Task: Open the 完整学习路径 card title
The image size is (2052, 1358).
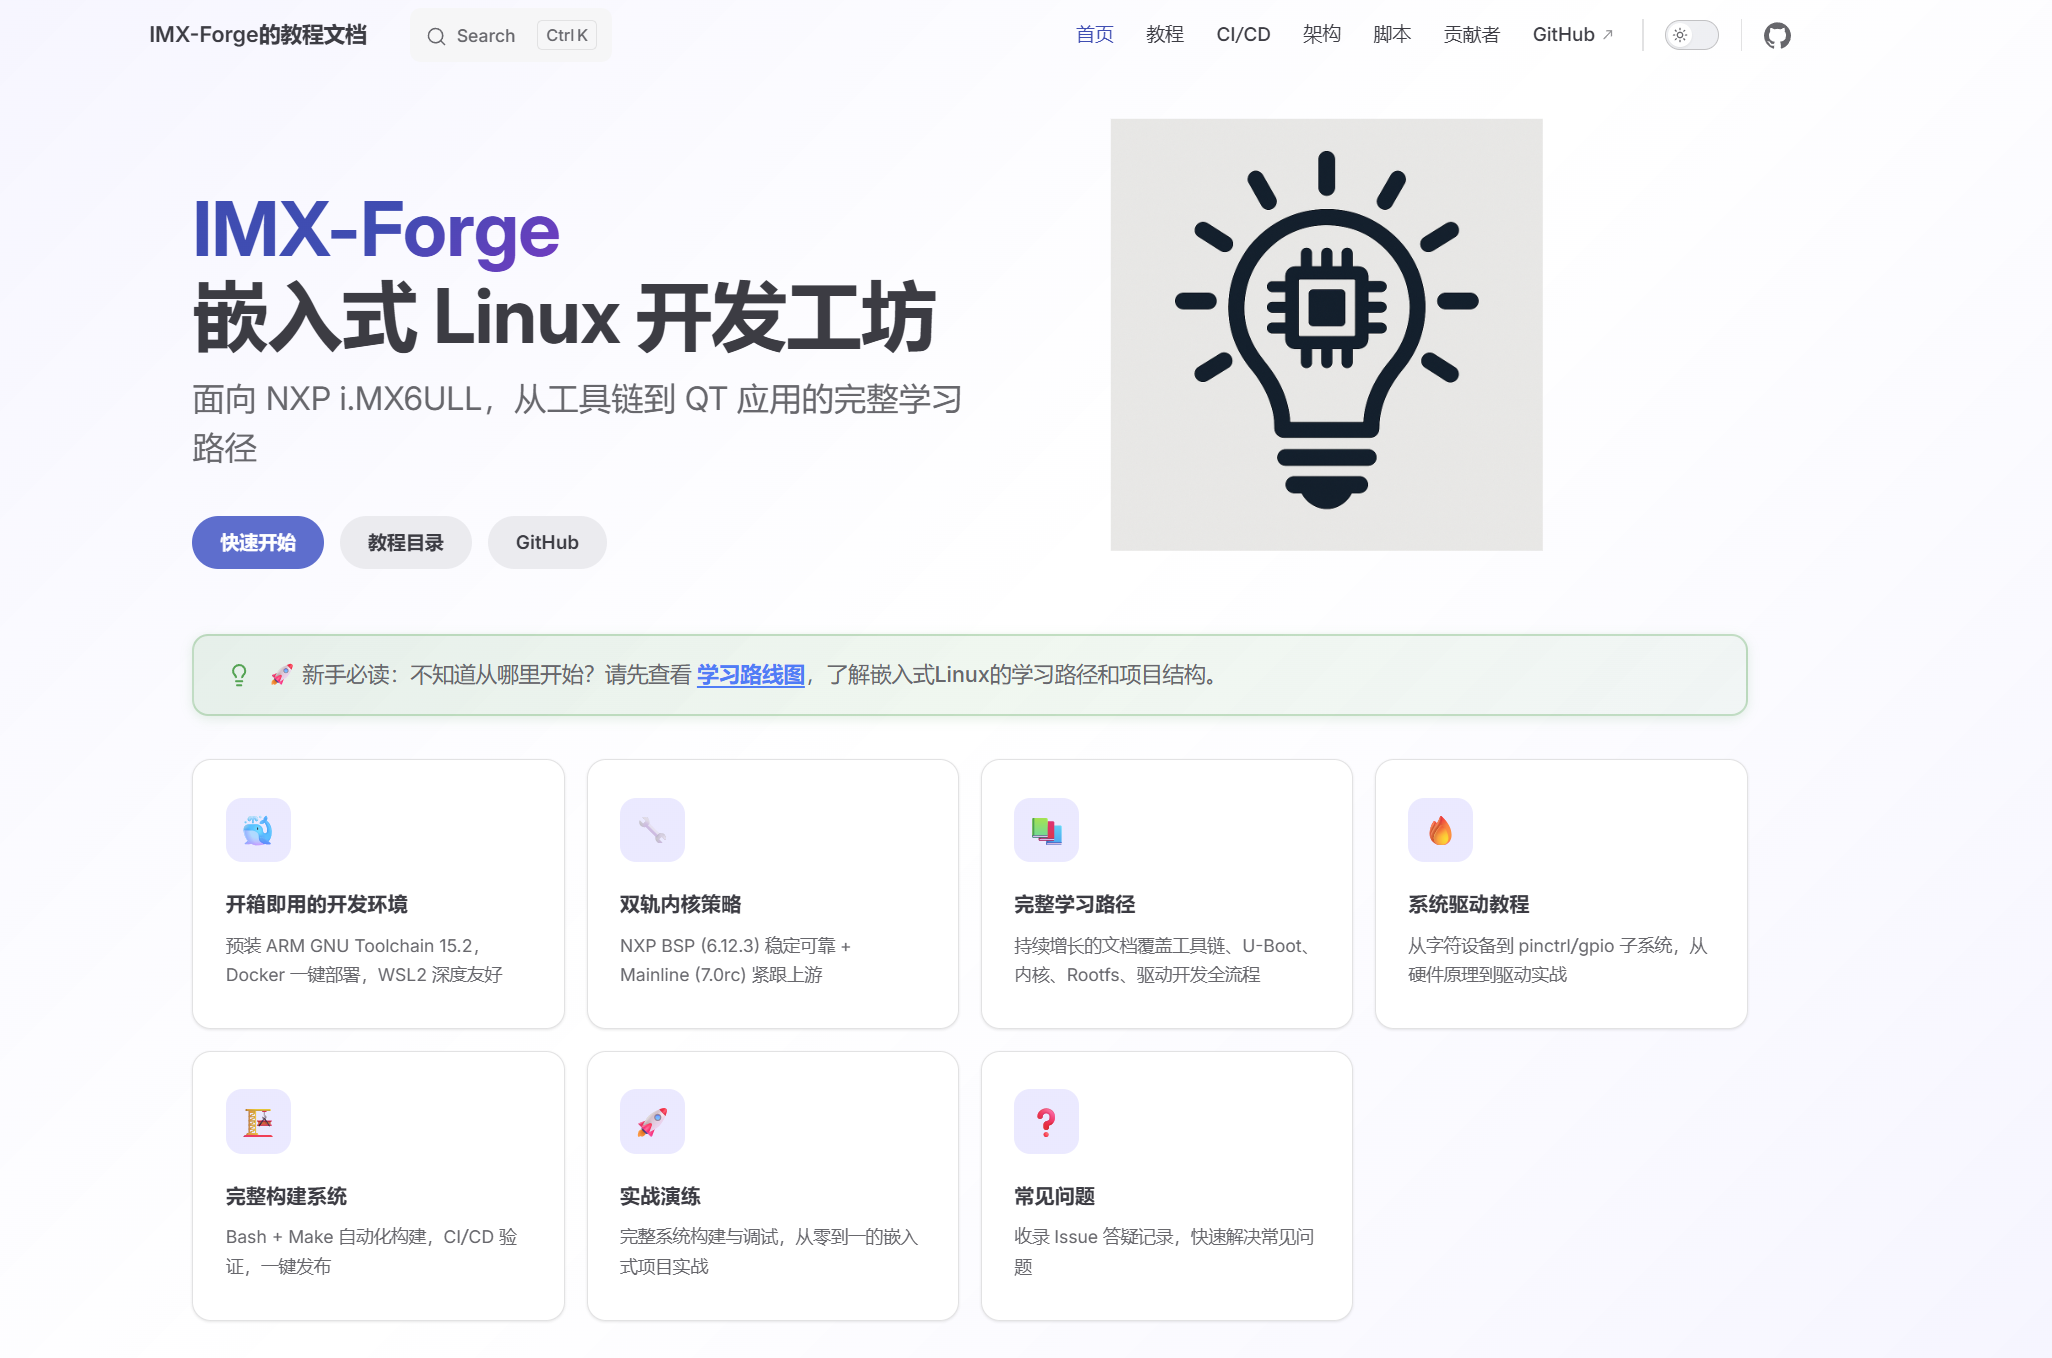Action: click(1075, 905)
